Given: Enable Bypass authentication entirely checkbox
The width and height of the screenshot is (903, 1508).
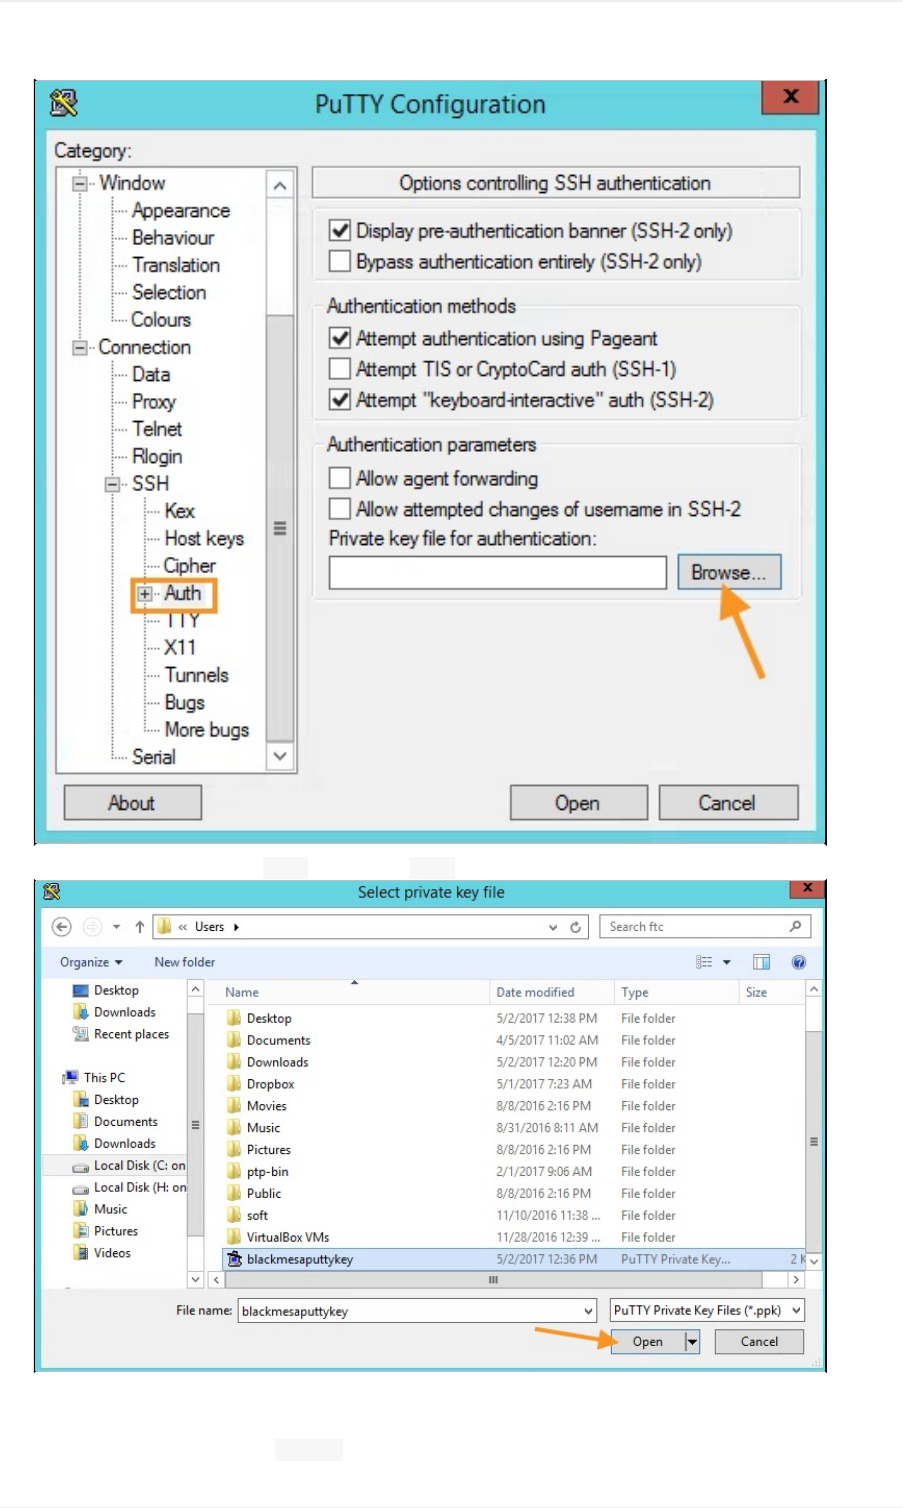Looking at the screenshot, I should (340, 261).
